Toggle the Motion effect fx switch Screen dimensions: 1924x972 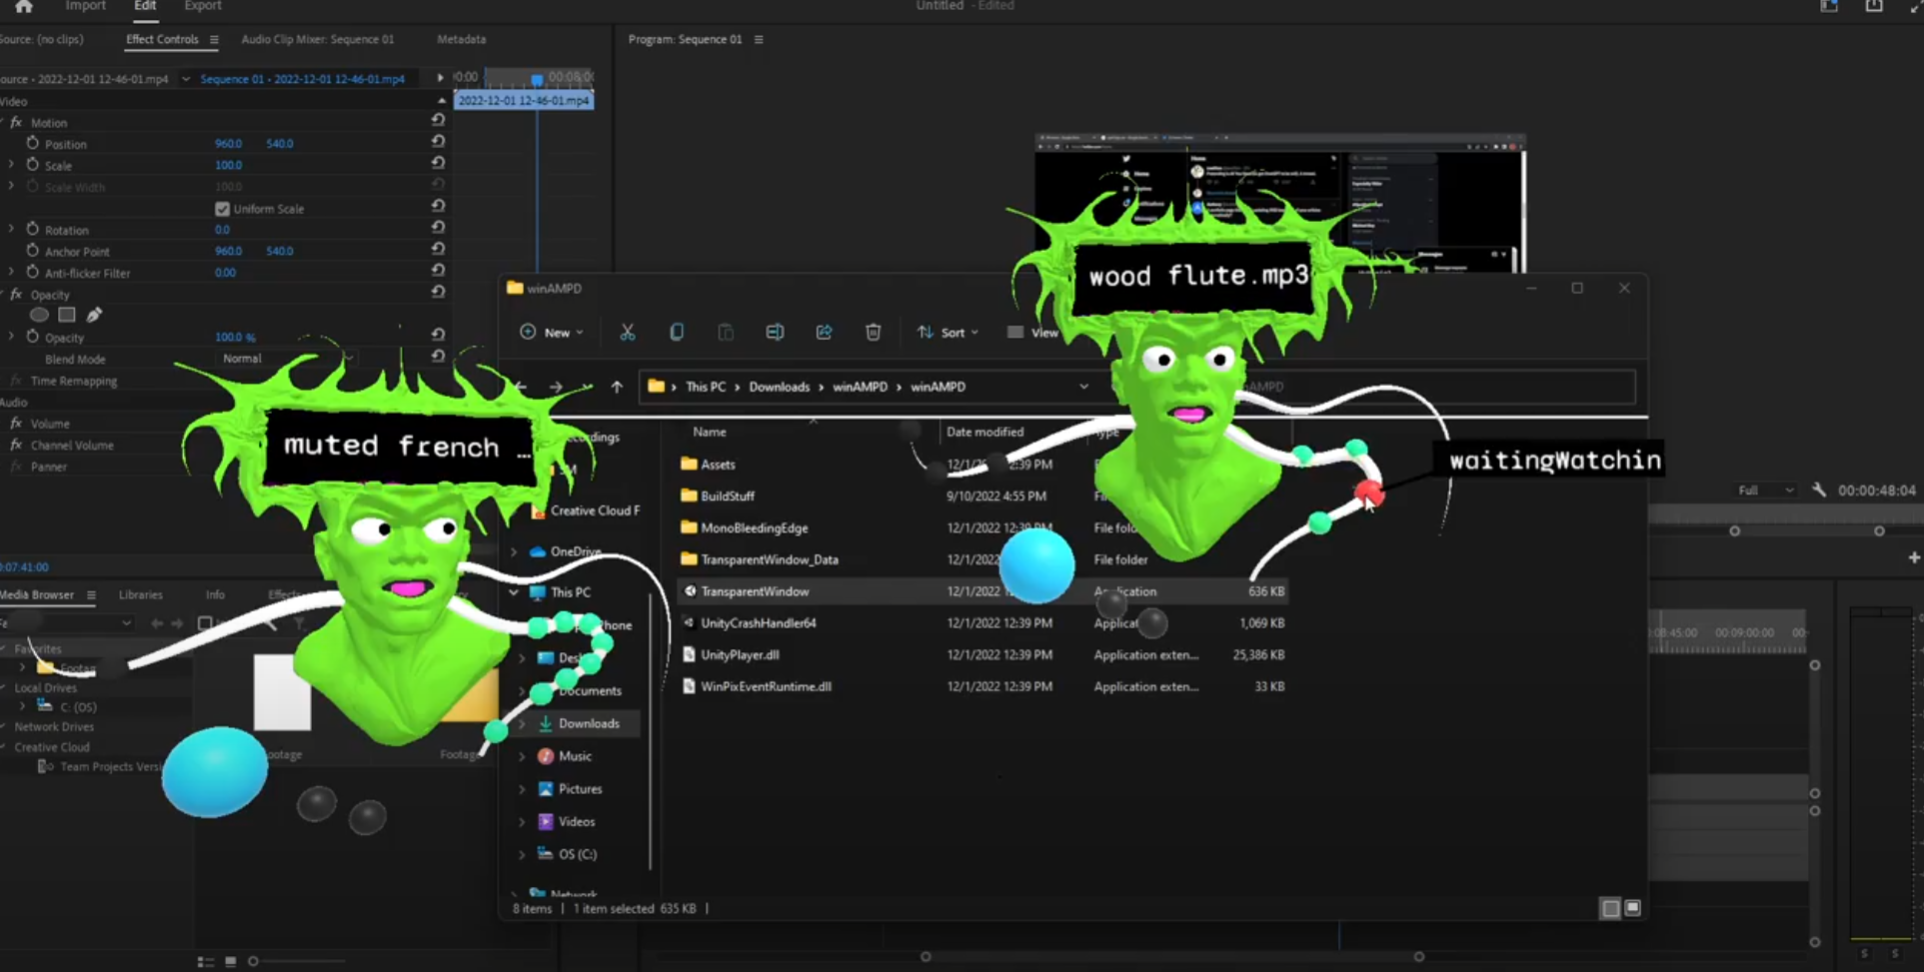(16, 122)
